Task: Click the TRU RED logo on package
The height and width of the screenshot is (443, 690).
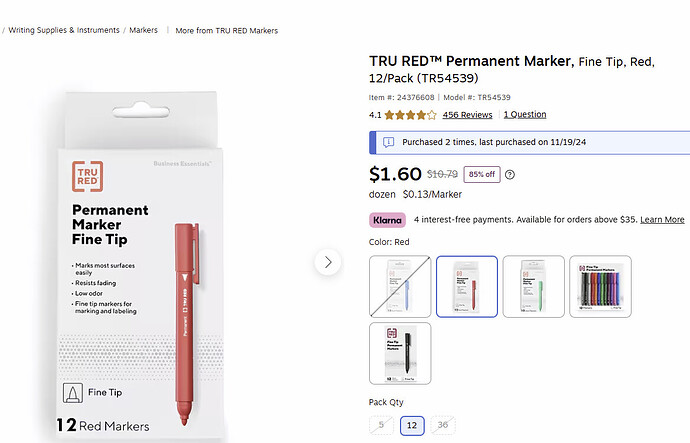Action: [x=88, y=176]
